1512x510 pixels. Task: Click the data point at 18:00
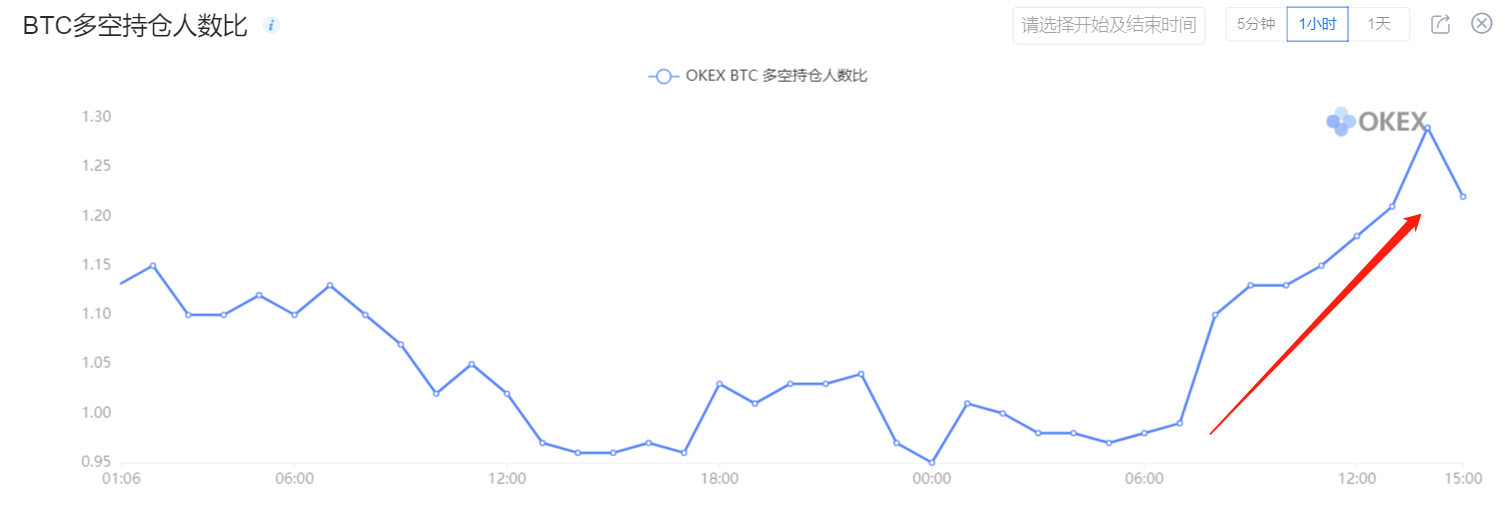tap(719, 384)
